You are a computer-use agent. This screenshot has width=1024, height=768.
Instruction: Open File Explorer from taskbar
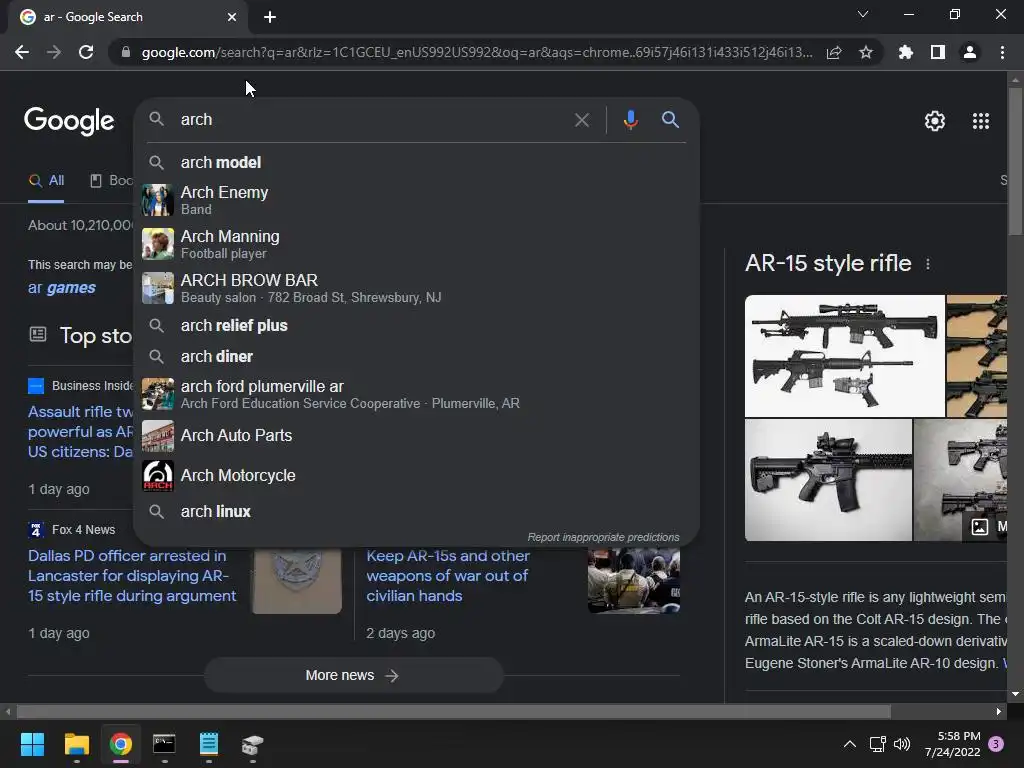[x=76, y=744]
